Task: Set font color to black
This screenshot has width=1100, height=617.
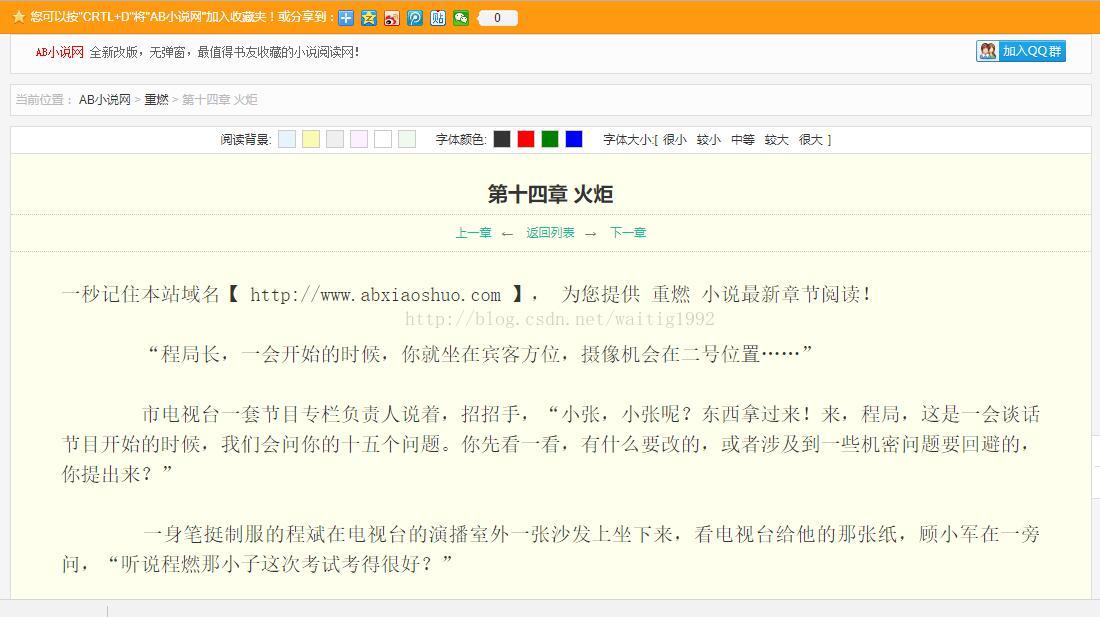Action: coord(502,139)
